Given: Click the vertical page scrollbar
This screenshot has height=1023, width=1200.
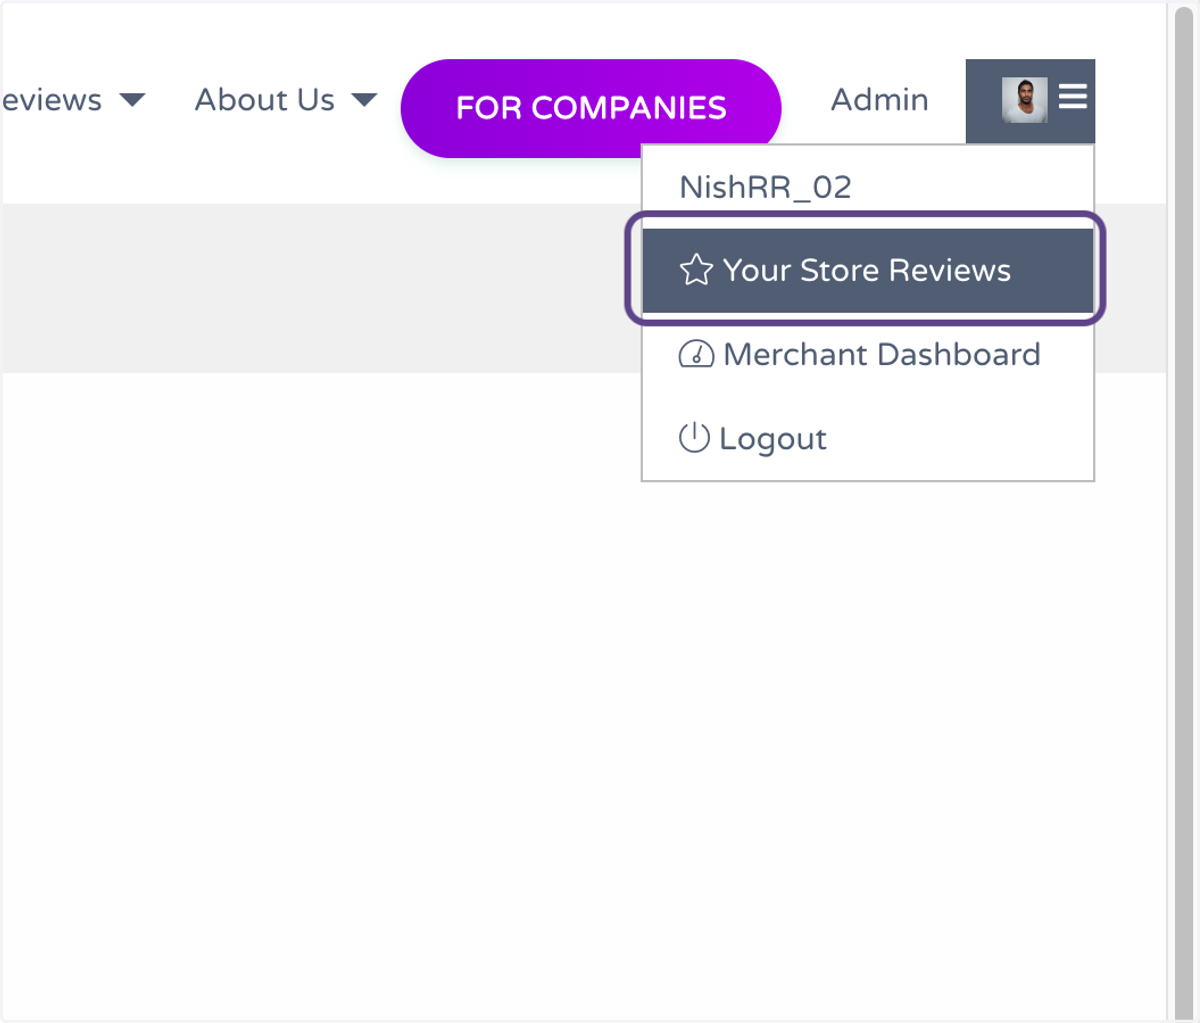Looking at the screenshot, I should [x=1182, y=512].
